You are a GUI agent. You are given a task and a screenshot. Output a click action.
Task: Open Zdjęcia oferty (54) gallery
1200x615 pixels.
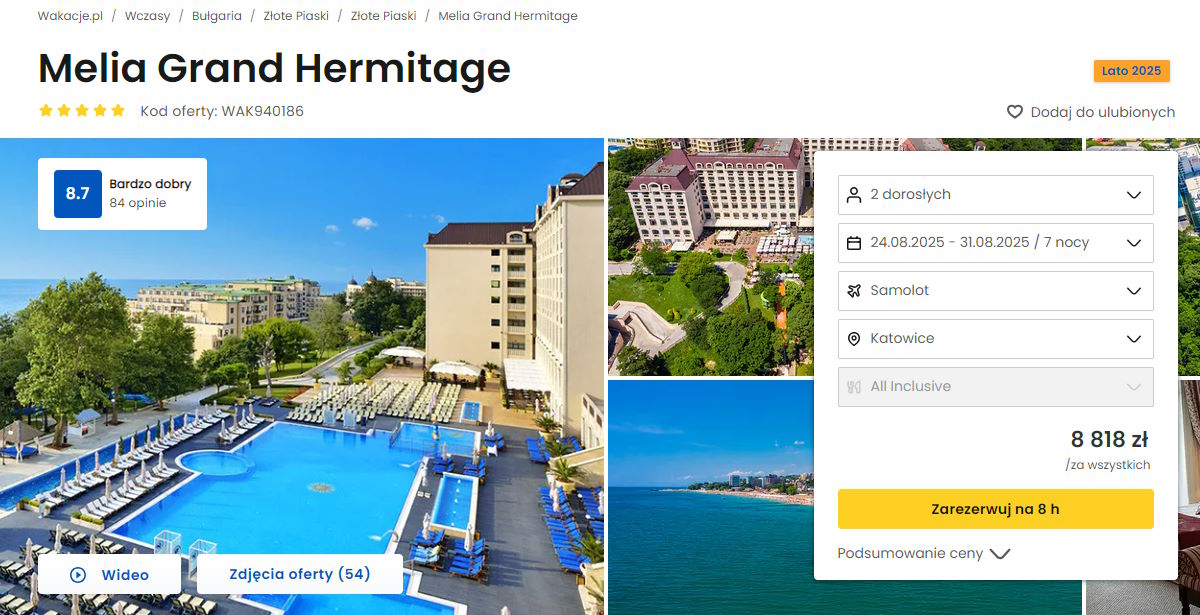[300, 574]
